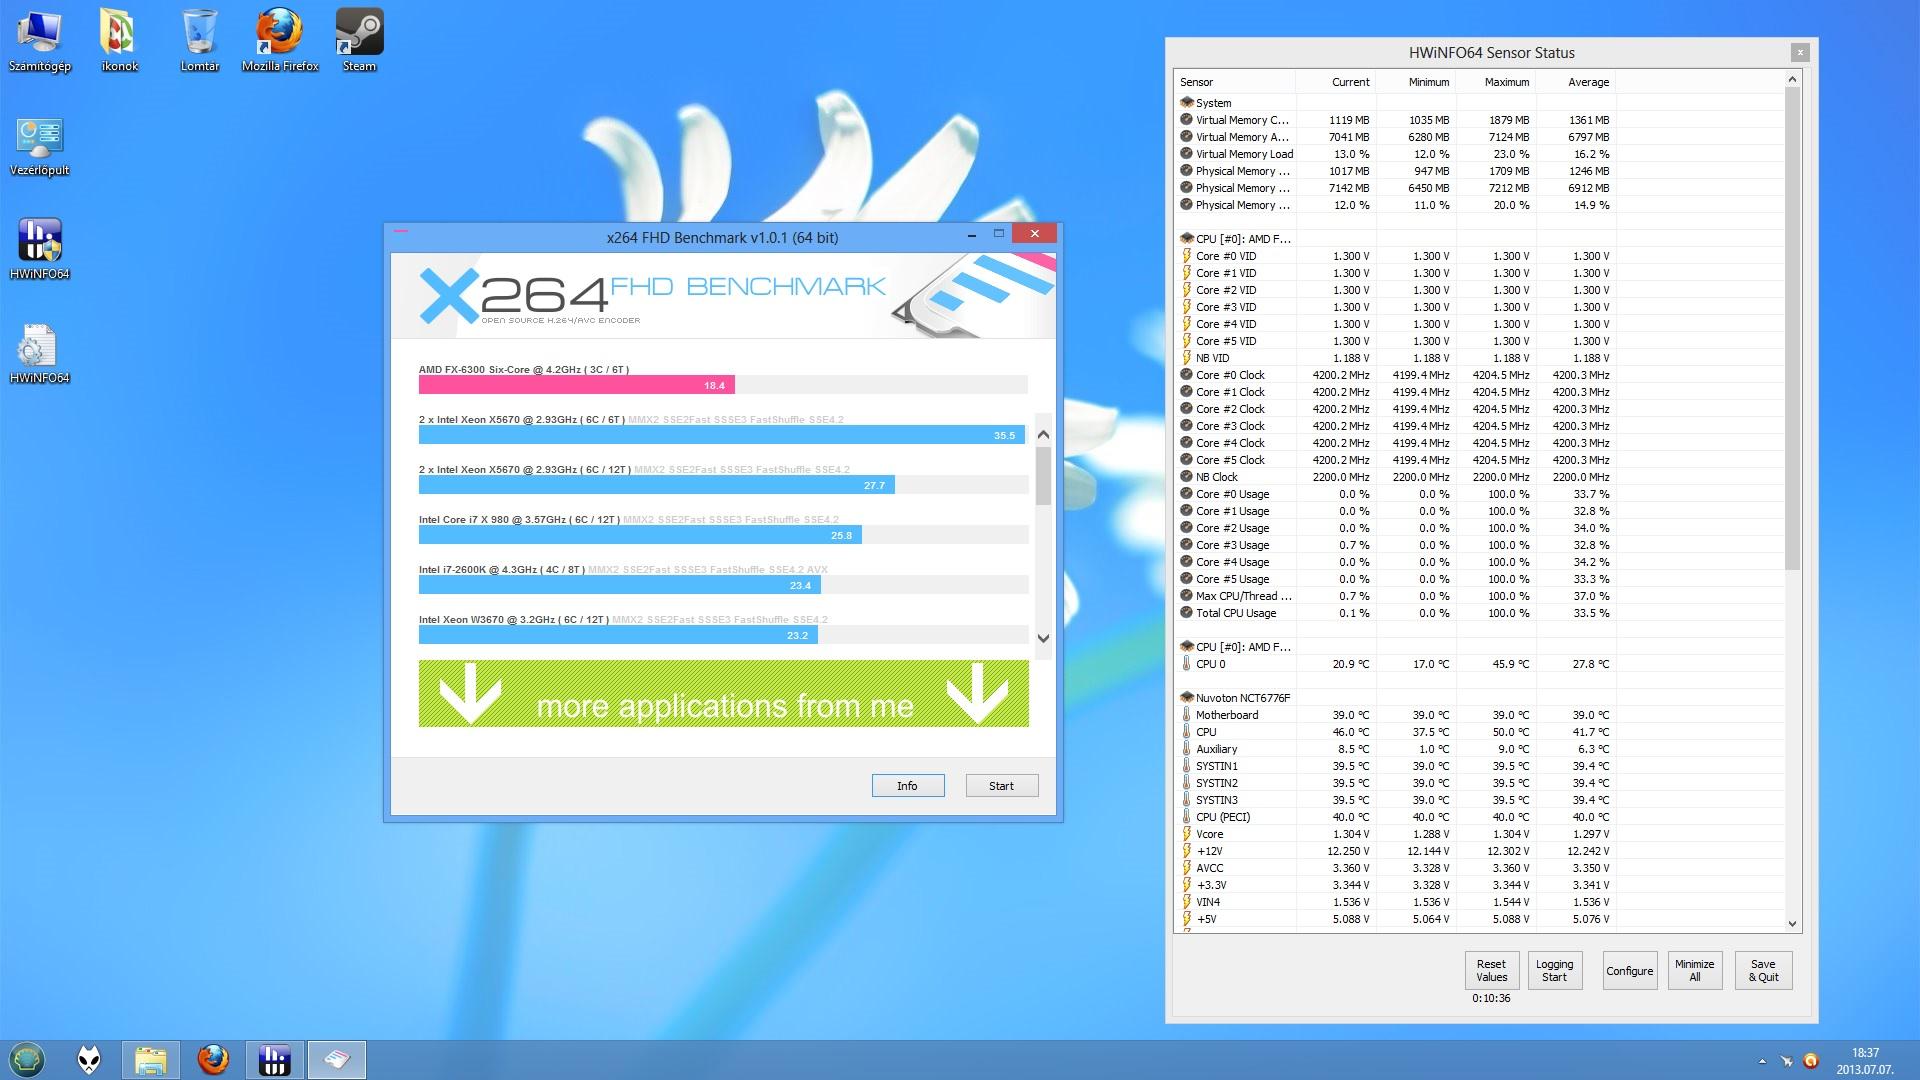Screen dimensions: 1920x1080
Task: Start the x264 FHD benchmark
Action: point(1001,786)
